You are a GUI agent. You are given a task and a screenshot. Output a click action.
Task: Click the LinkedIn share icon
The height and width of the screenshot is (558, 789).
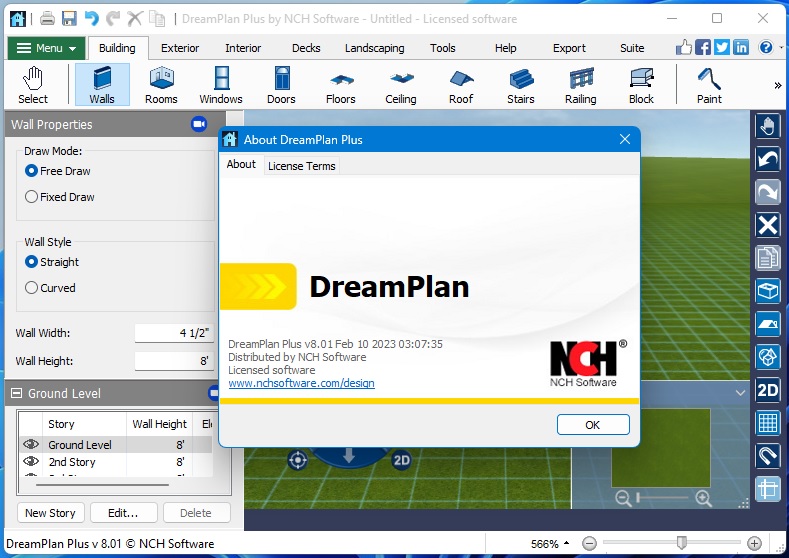click(741, 48)
